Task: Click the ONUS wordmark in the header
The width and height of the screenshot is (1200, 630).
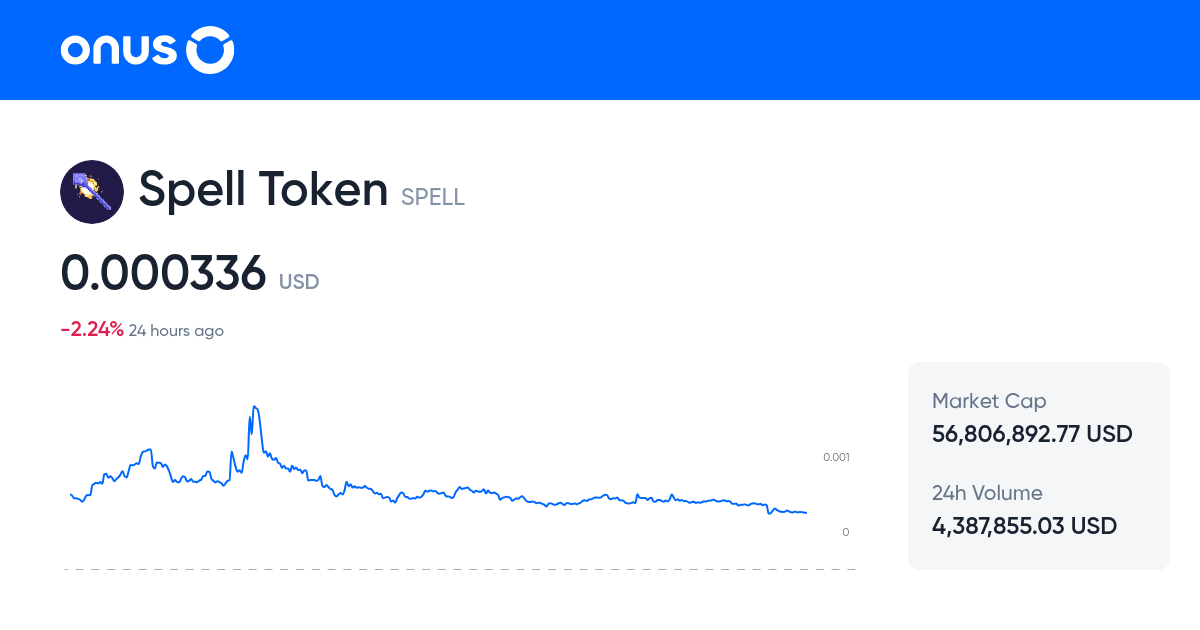Action: point(119,49)
